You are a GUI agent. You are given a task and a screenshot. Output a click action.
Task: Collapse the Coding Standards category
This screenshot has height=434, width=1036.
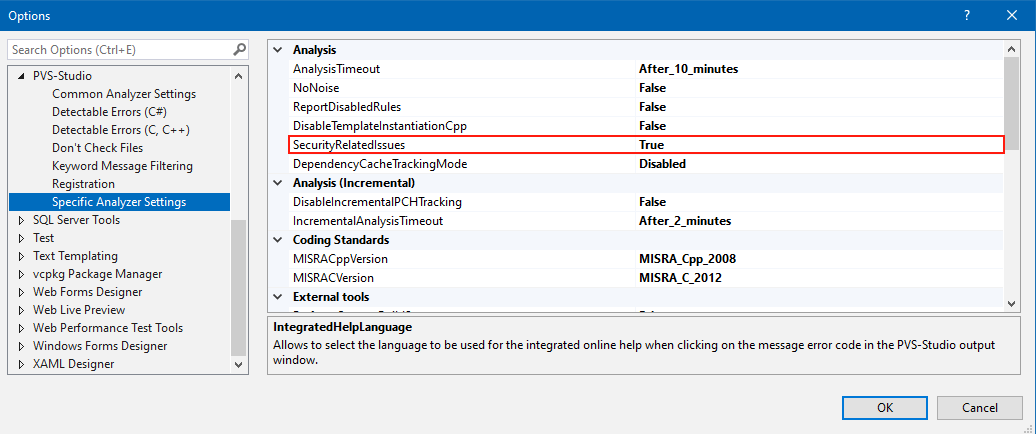[x=277, y=240]
